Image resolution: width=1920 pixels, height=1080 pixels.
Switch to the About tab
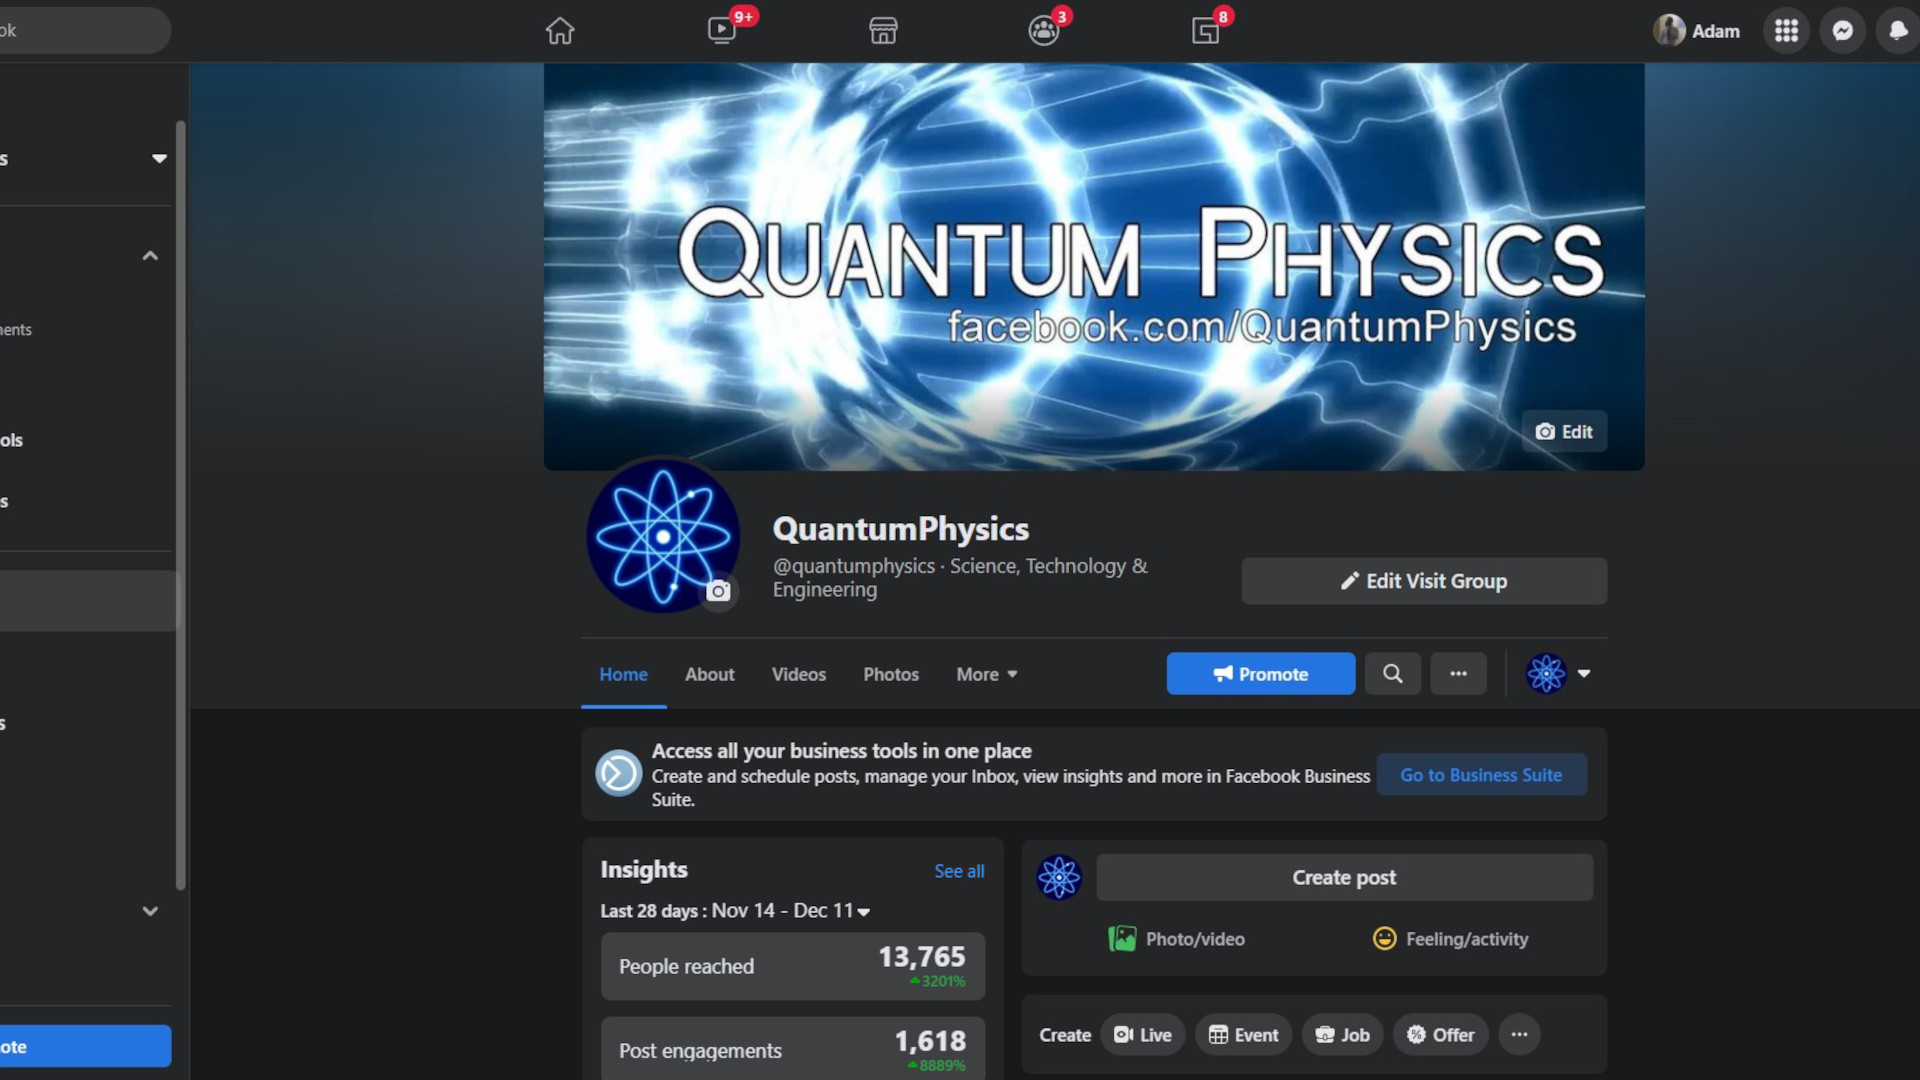click(709, 674)
